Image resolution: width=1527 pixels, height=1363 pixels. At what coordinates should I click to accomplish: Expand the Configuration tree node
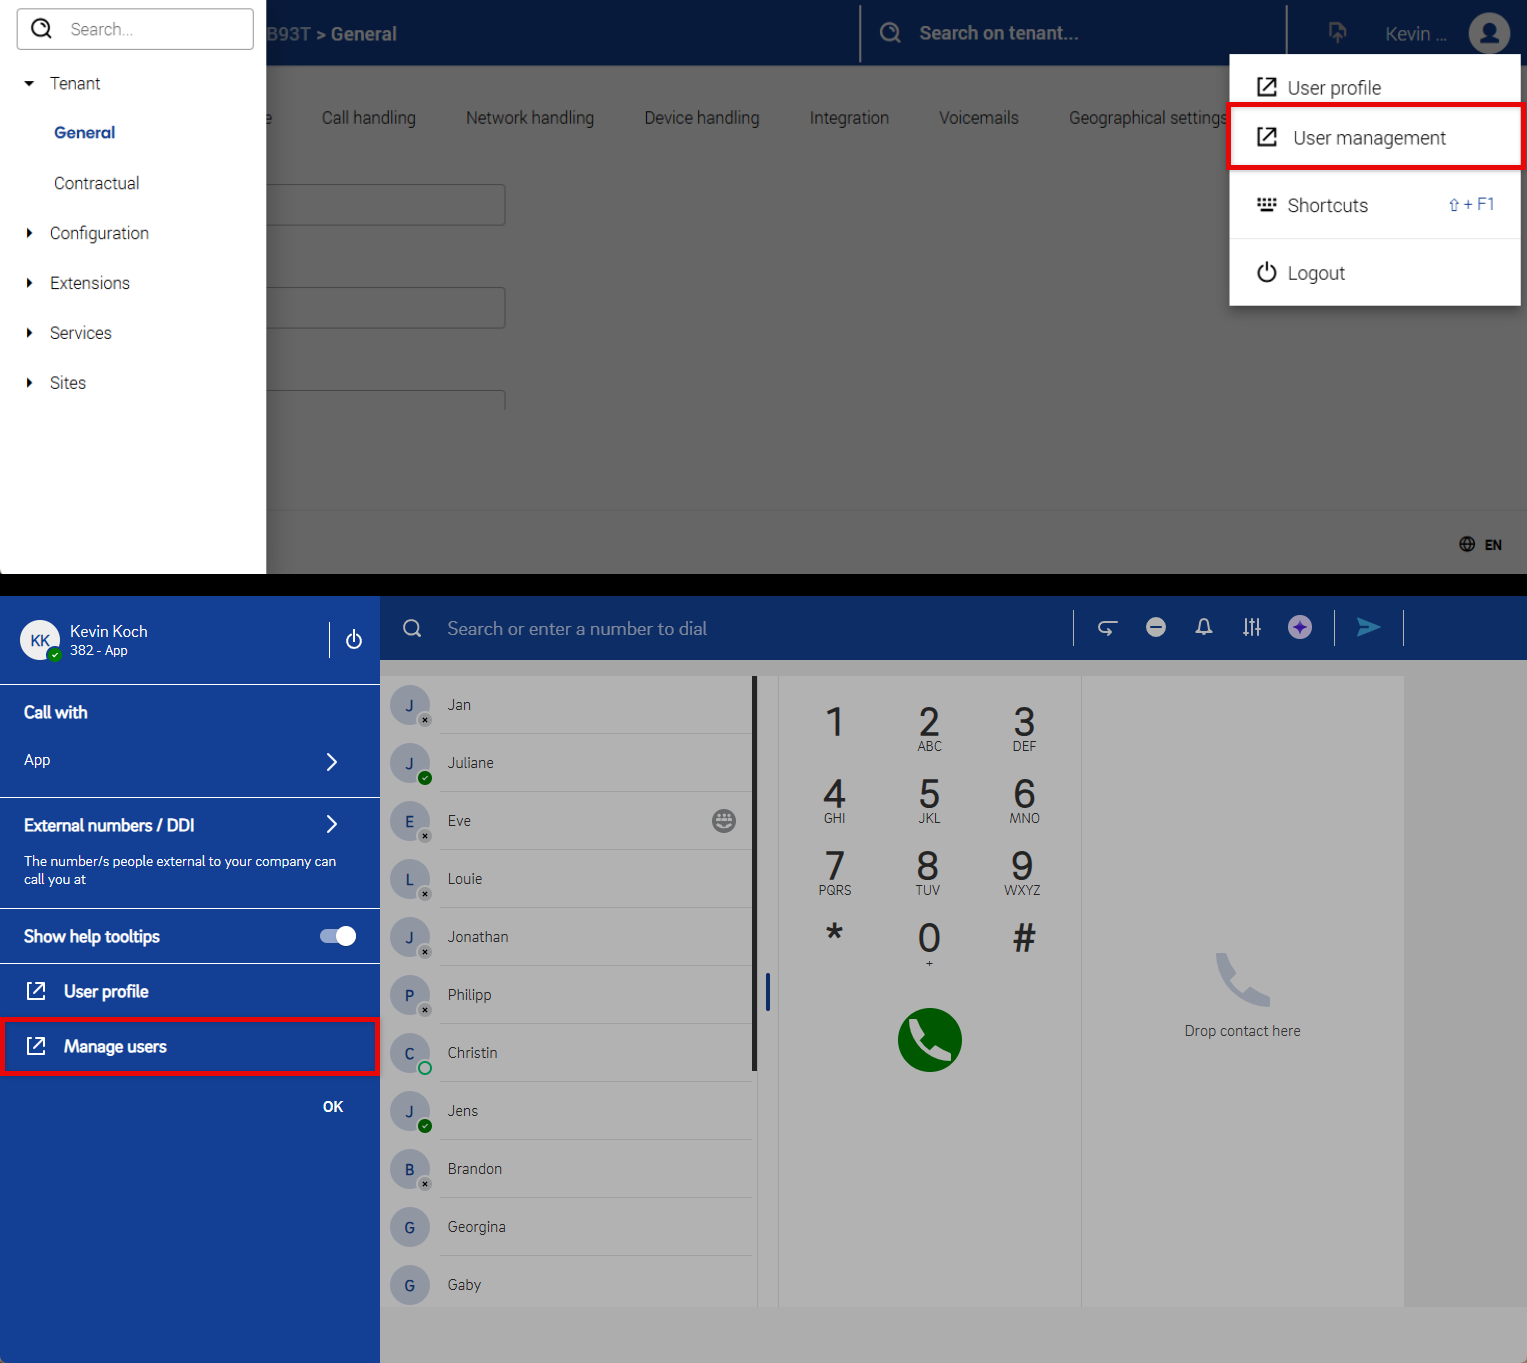[x=30, y=233]
